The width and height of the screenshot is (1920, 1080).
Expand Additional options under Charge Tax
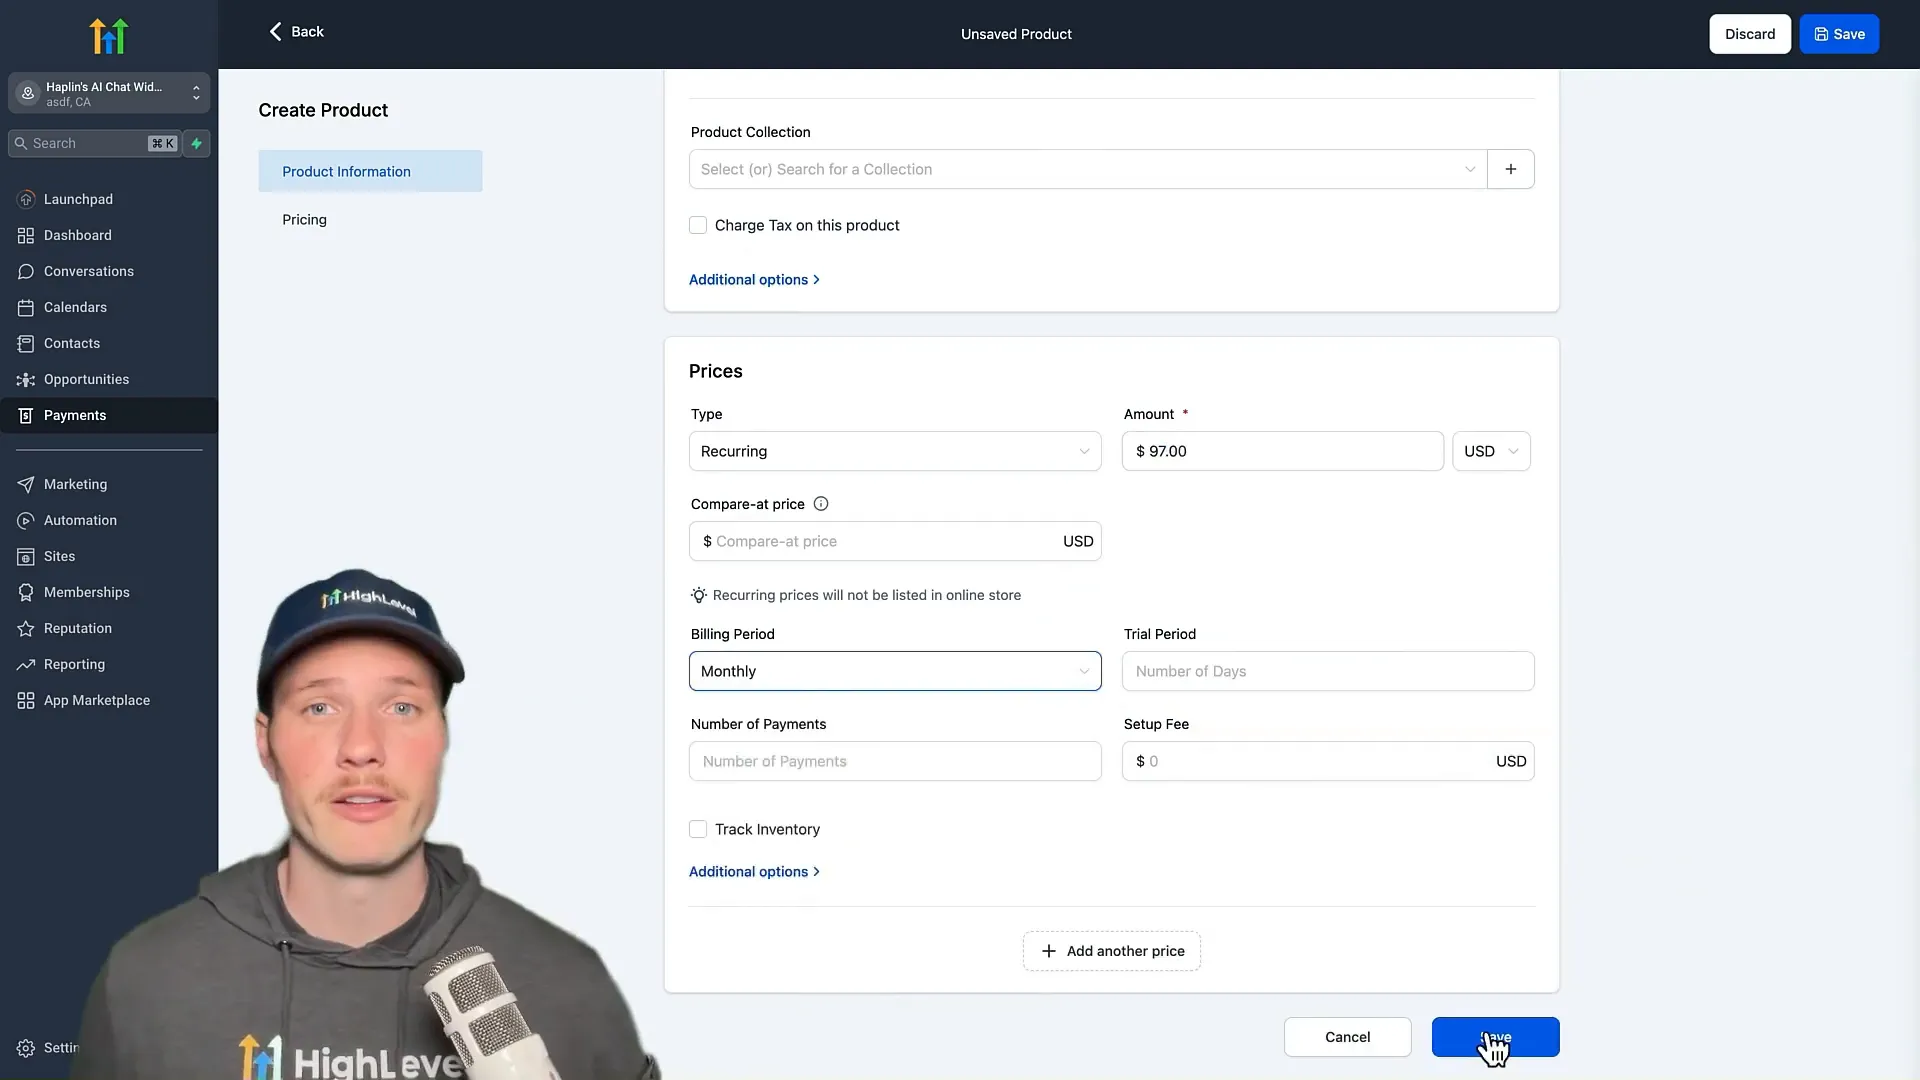point(754,280)
